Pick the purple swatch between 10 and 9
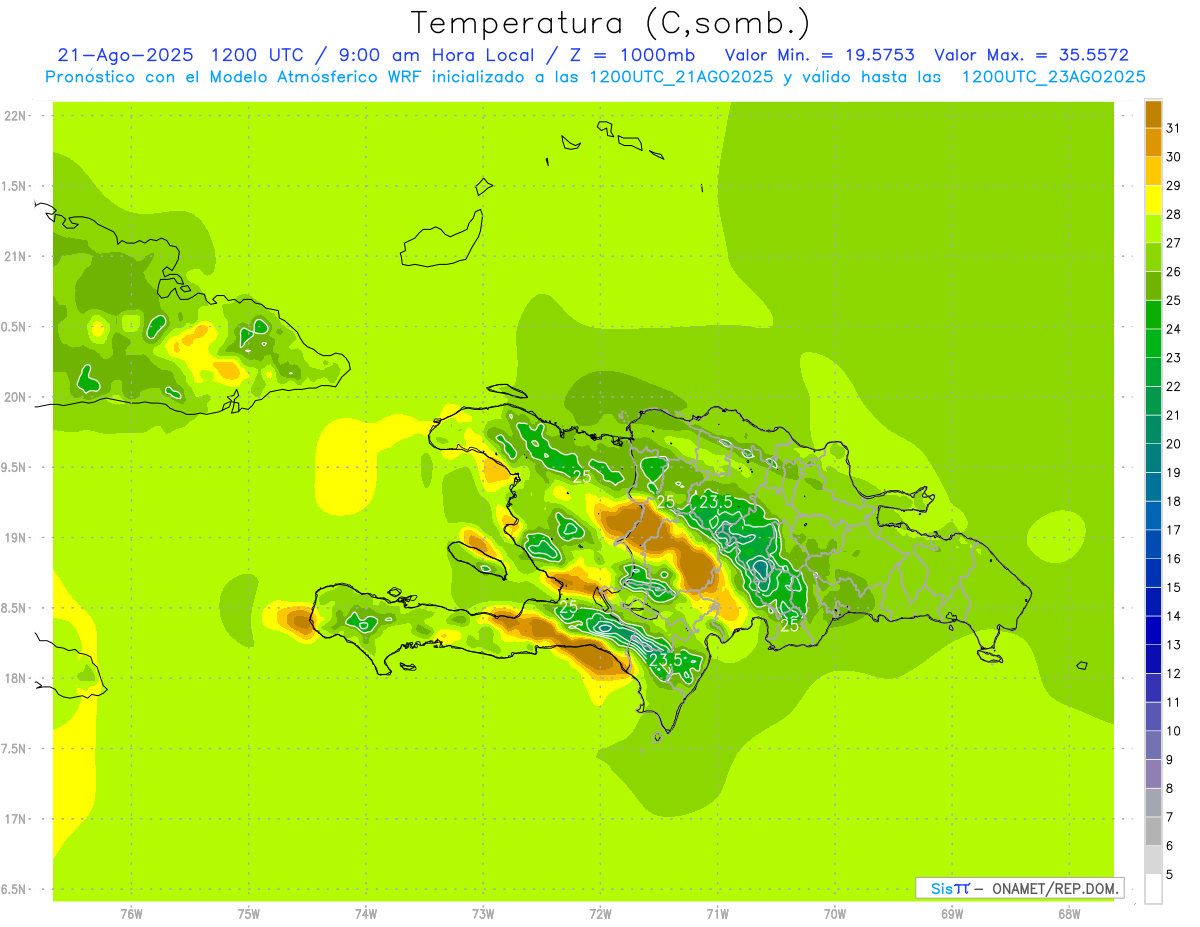 tap(1153, 745)
